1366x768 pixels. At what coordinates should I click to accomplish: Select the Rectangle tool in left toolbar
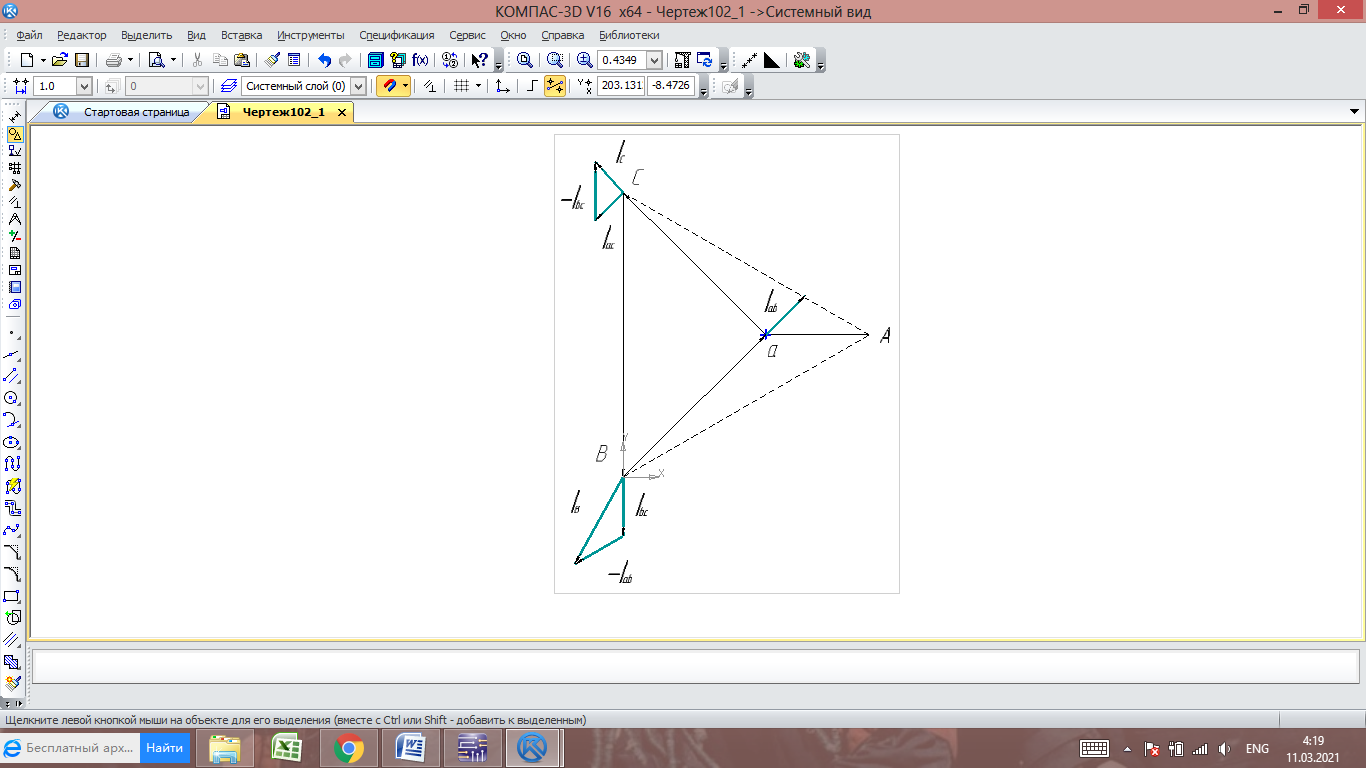click(x=13, y=596)
